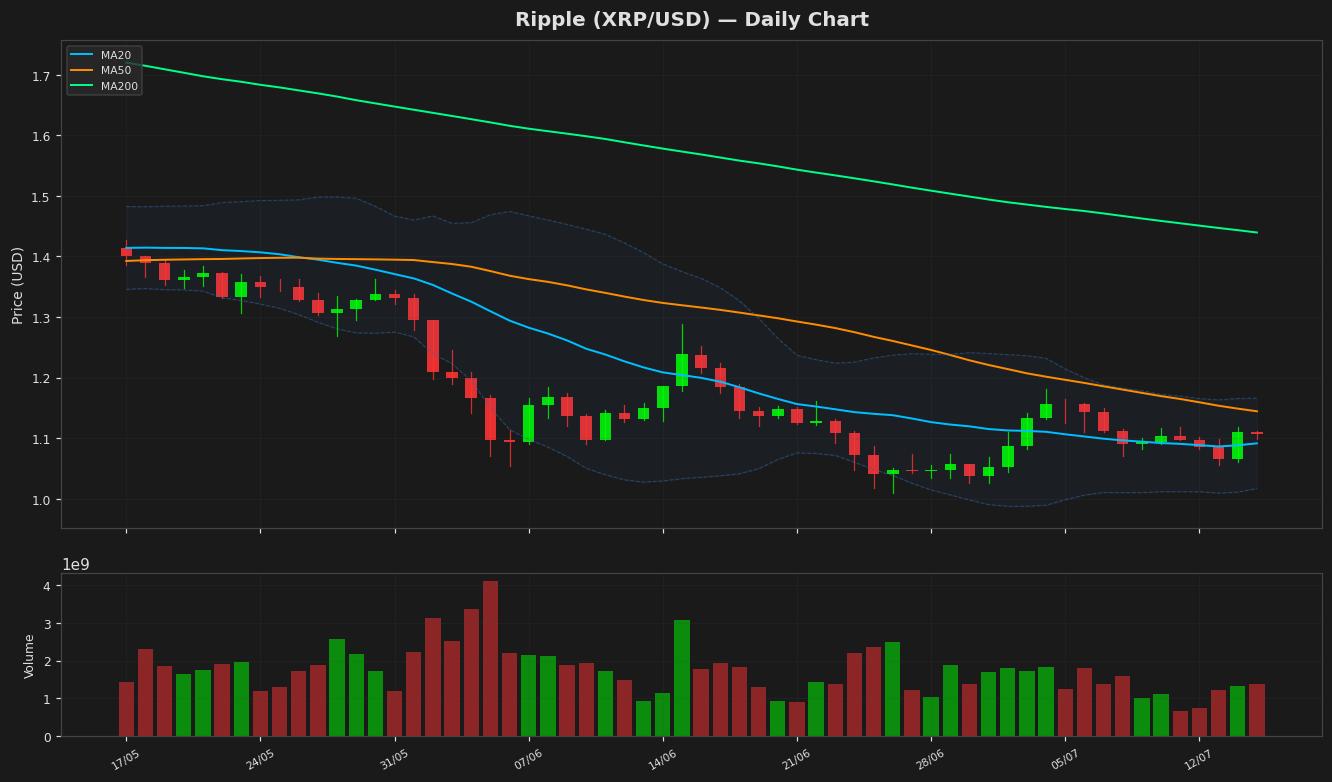
Task: Click the large green candlestick at 07/06
Action: click(528, 423)
